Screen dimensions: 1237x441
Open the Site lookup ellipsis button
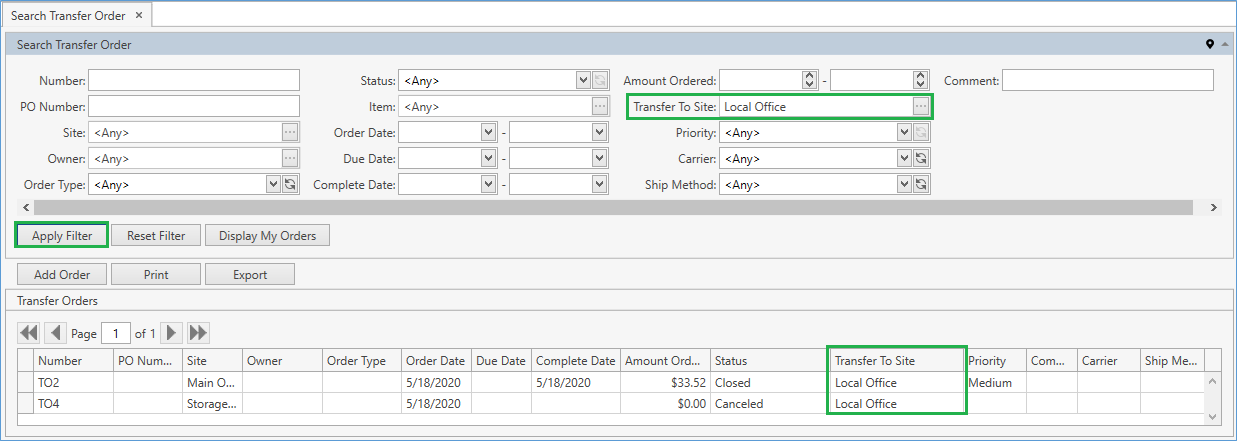click(290, 132)
